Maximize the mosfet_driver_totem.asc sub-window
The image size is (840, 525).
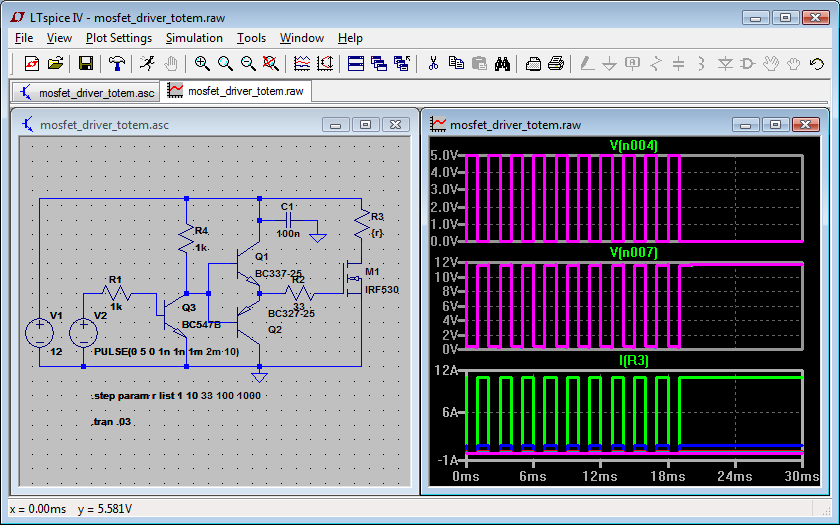pos(365,124)
